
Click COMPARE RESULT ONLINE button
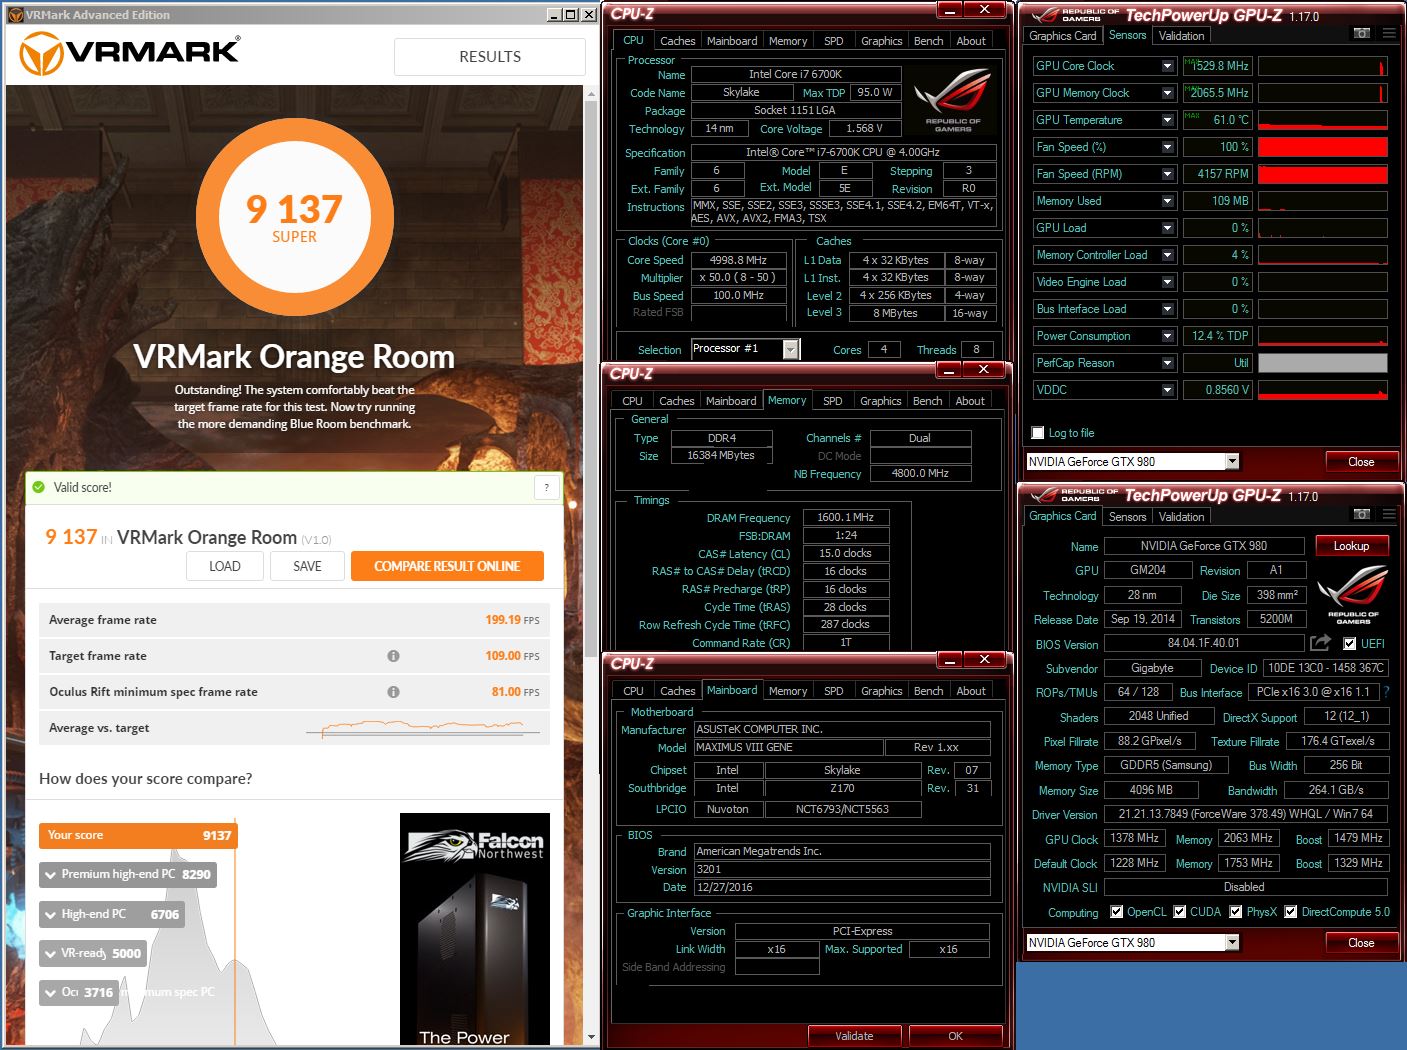point(447,566)
